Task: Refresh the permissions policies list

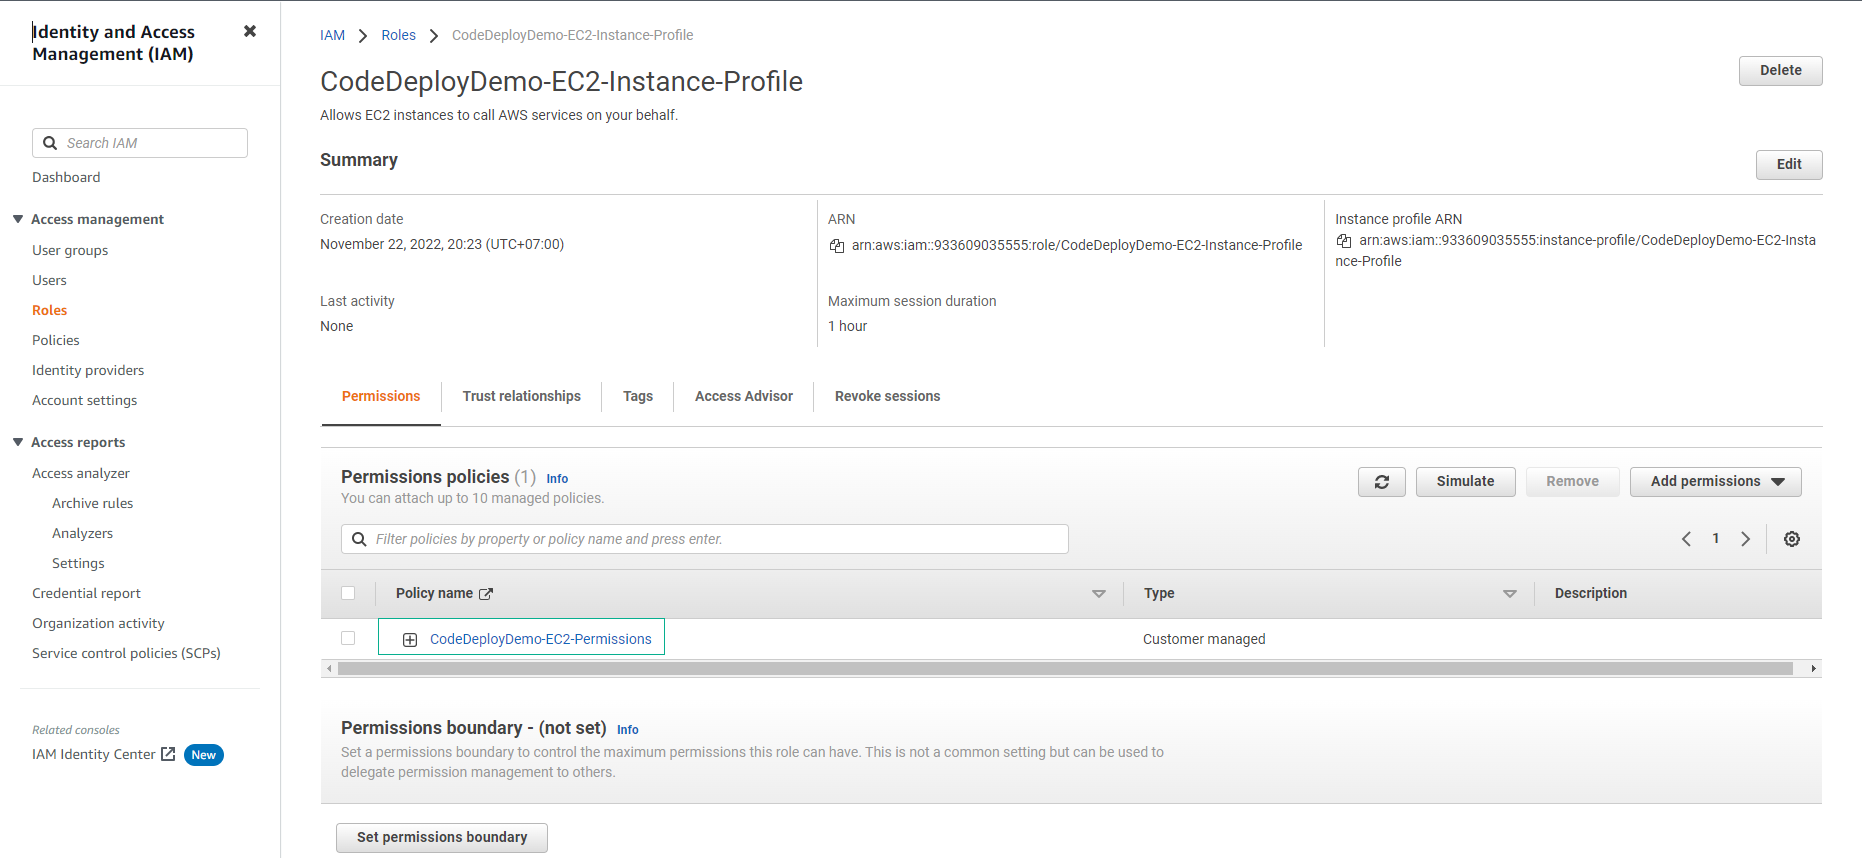Action: tap(1381, 482)
